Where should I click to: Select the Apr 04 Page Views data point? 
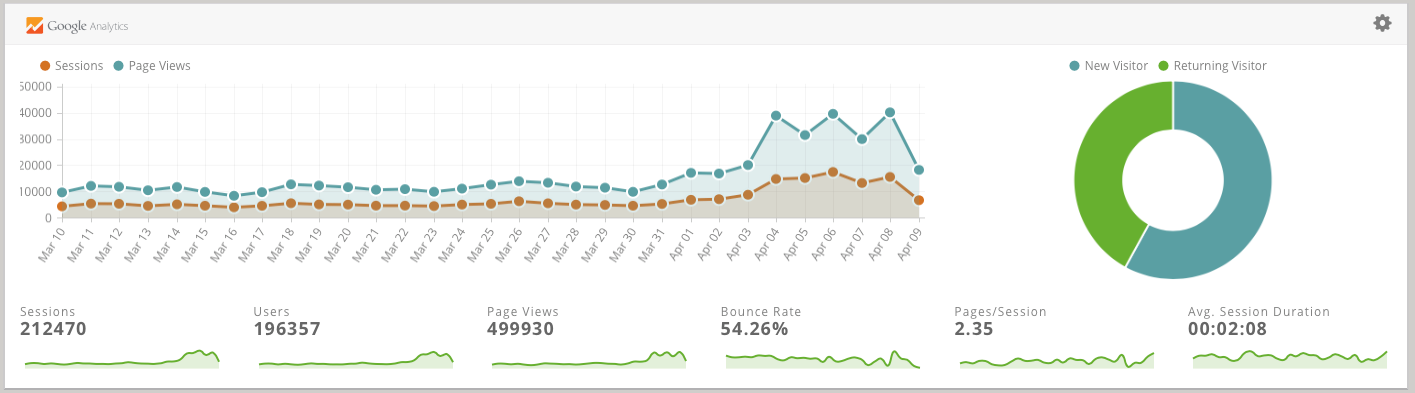(x=776, y=116)
